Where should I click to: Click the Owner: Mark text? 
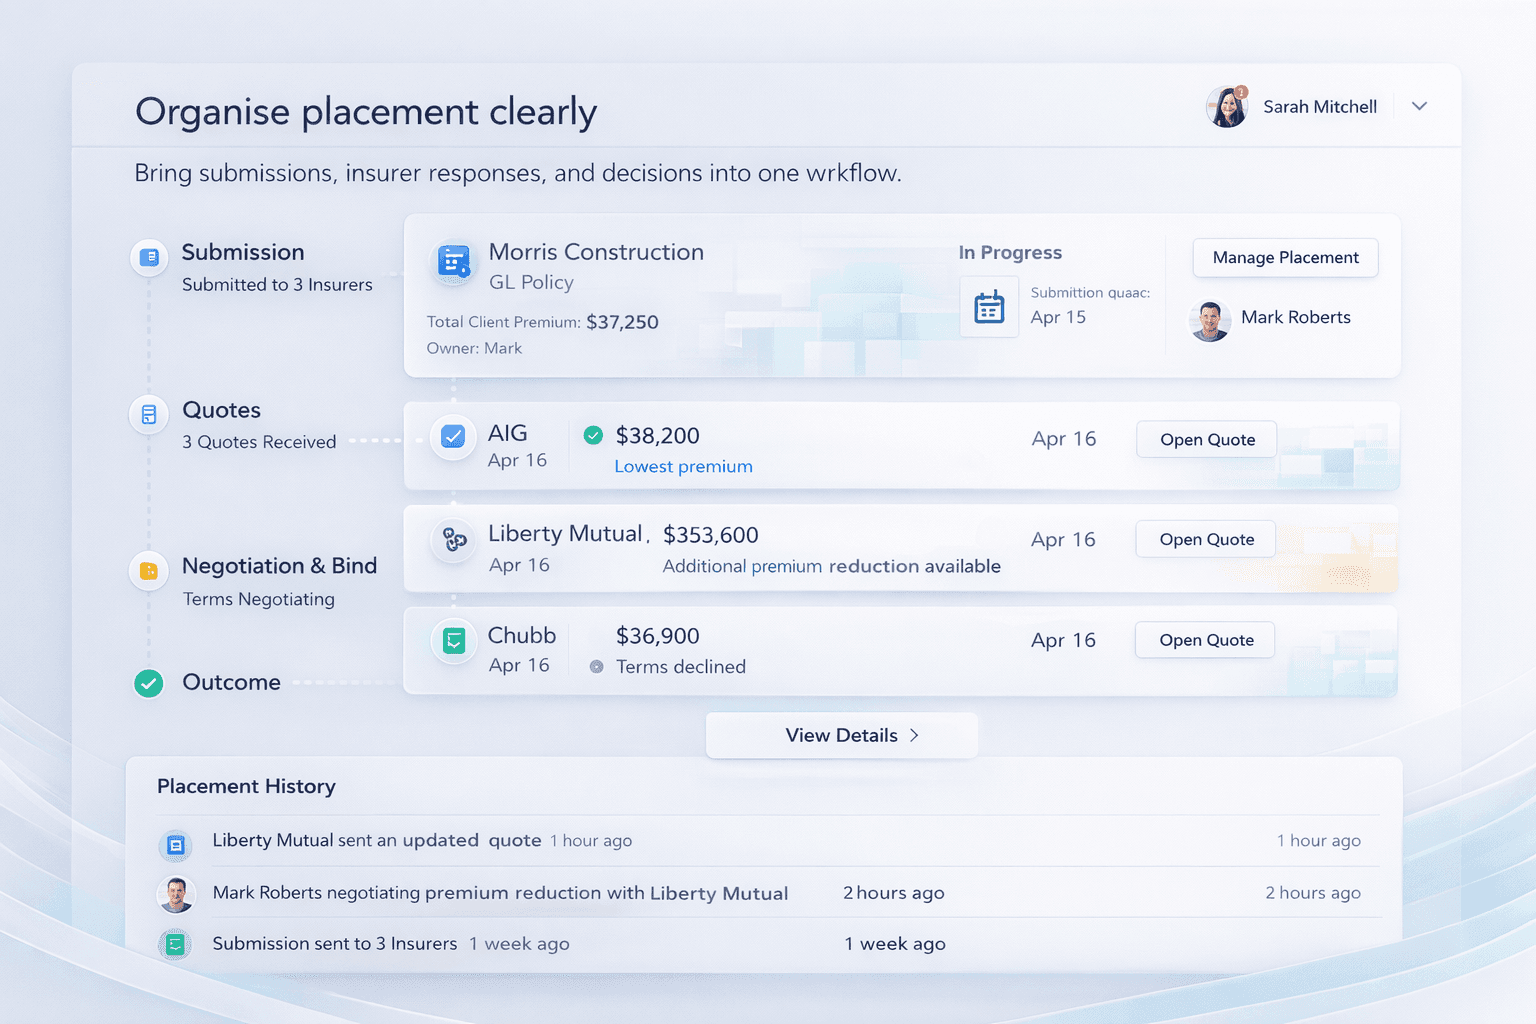[474, 348]
